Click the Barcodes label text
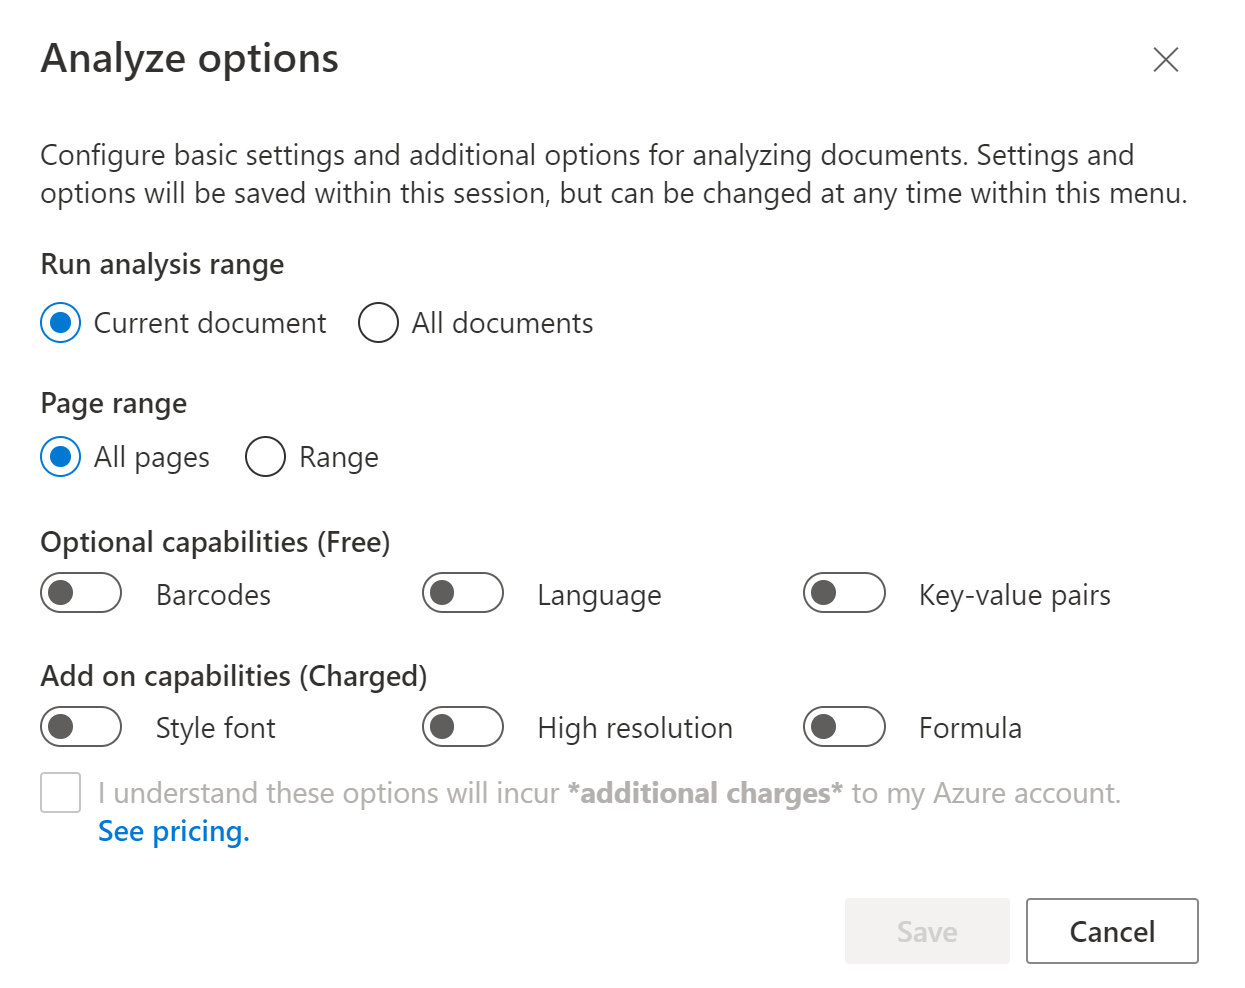The width and height of the screenshot is (1245, 988). 213,595
